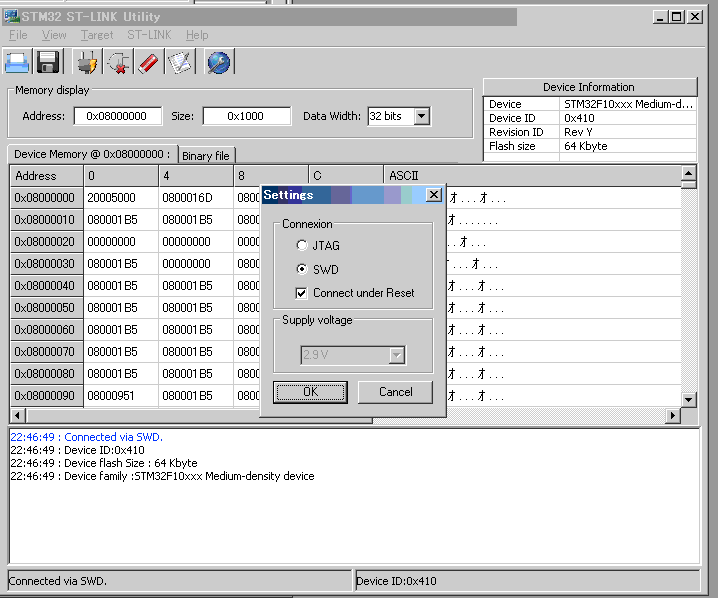
Task: Click the Device Information header
Action: (590, 87)
